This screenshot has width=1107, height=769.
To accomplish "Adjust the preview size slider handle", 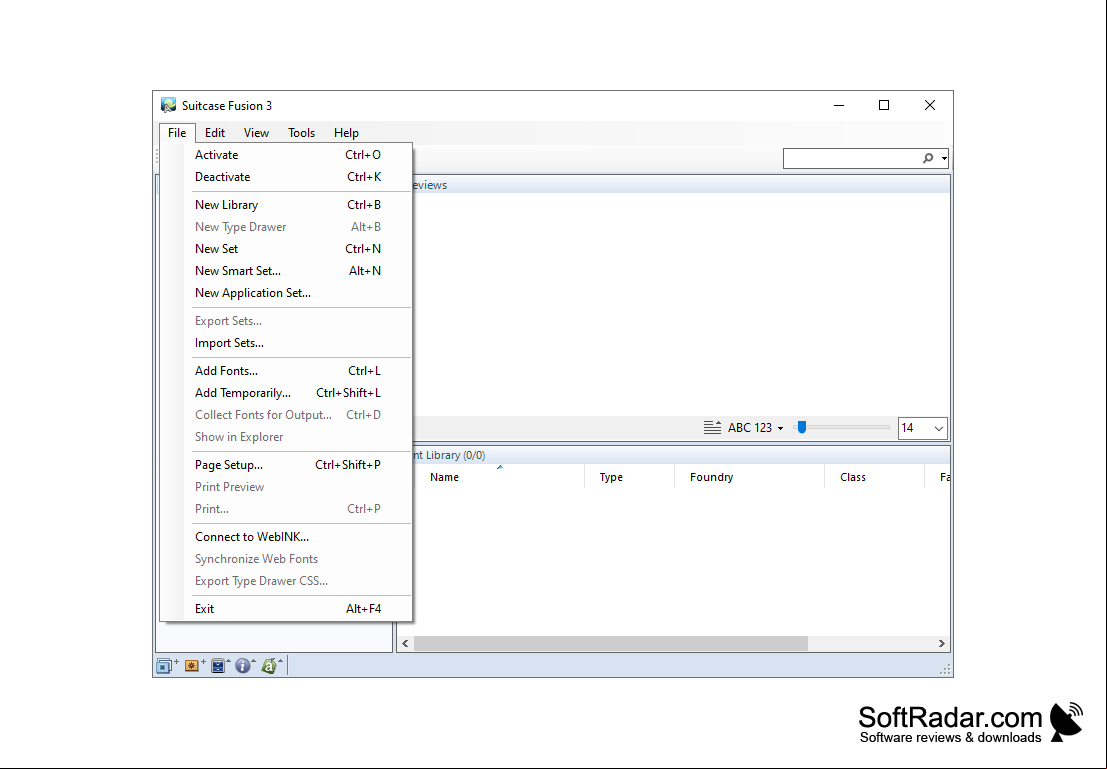I will pyautogui.click(x=801, y=427).
